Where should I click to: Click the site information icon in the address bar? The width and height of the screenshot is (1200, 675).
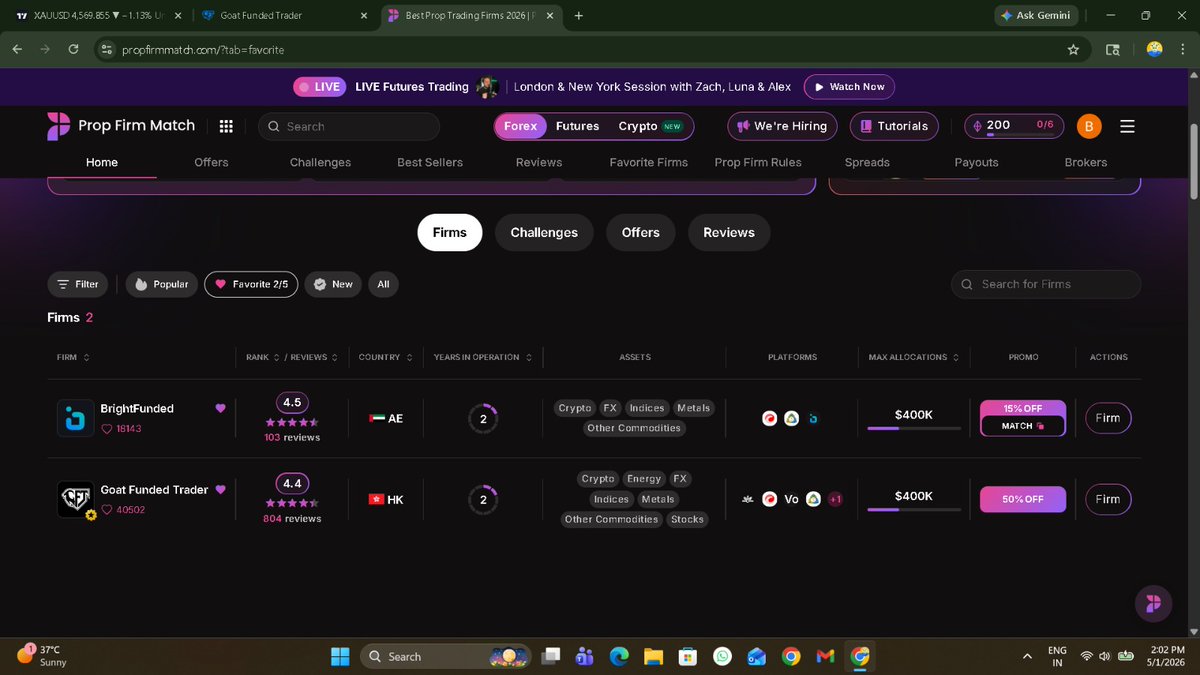click(107, 49)
